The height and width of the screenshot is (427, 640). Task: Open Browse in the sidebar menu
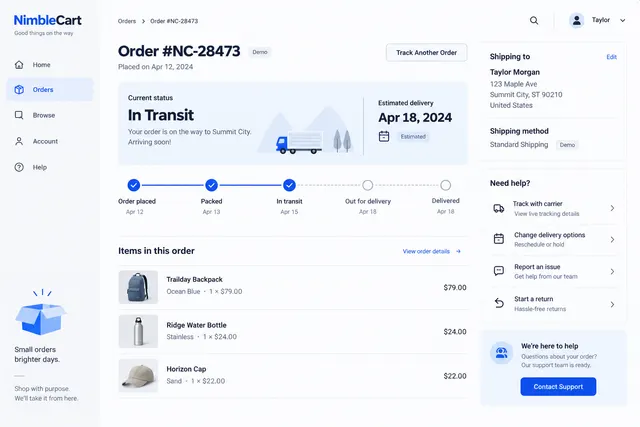pos(50,116)
